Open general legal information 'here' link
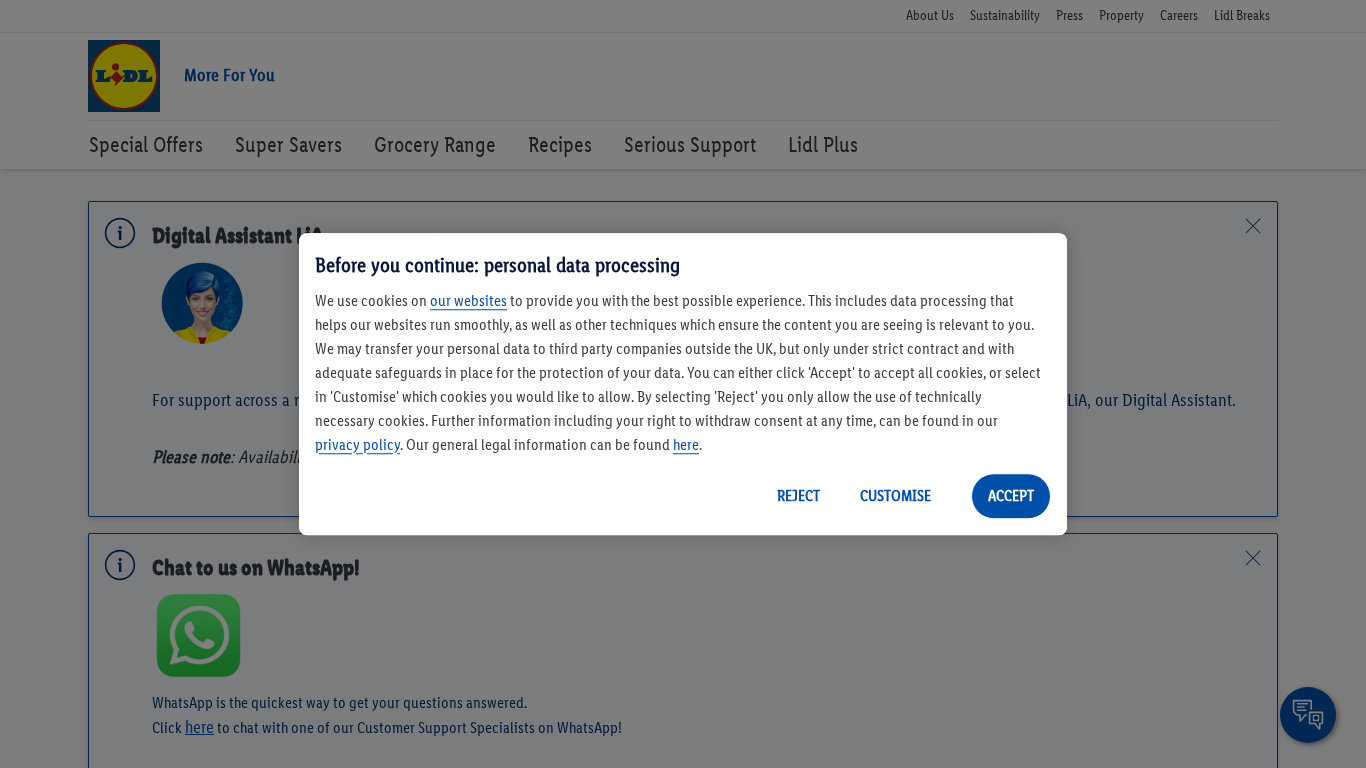The width and height of the screenshot is (1366, 768). [685, 445]
